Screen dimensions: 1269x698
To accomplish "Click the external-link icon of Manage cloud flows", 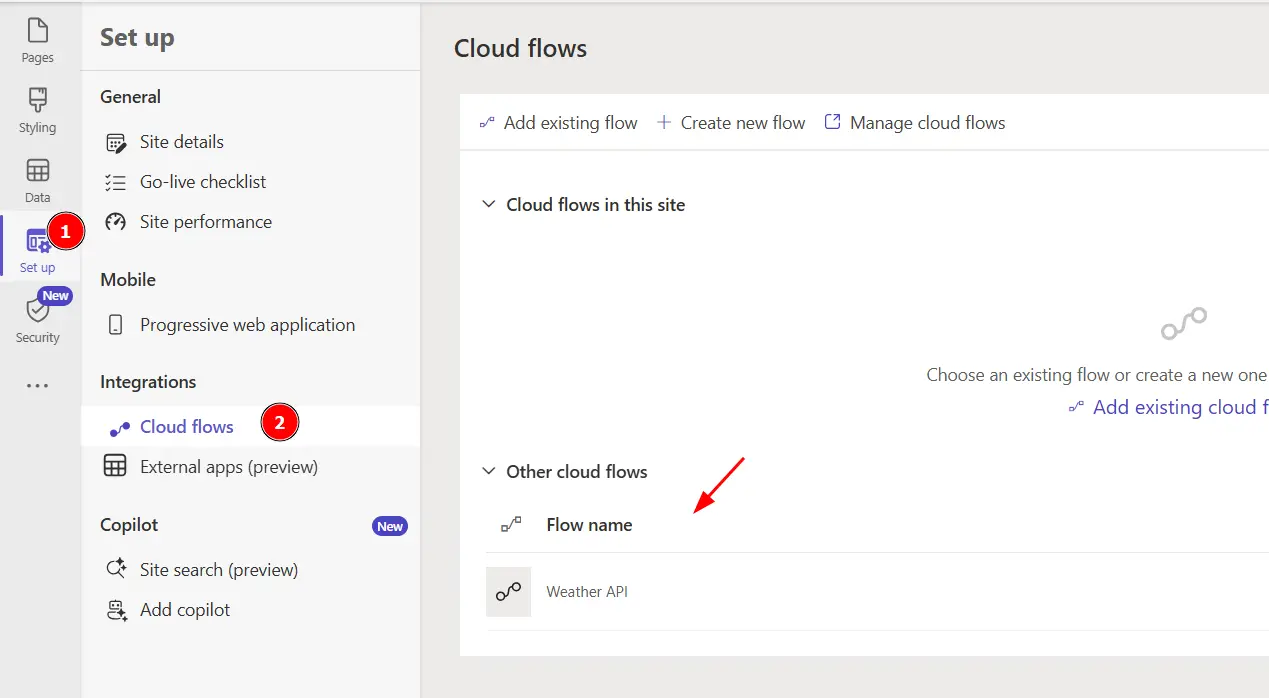I will pyautogui.click(x=832, y=122).
